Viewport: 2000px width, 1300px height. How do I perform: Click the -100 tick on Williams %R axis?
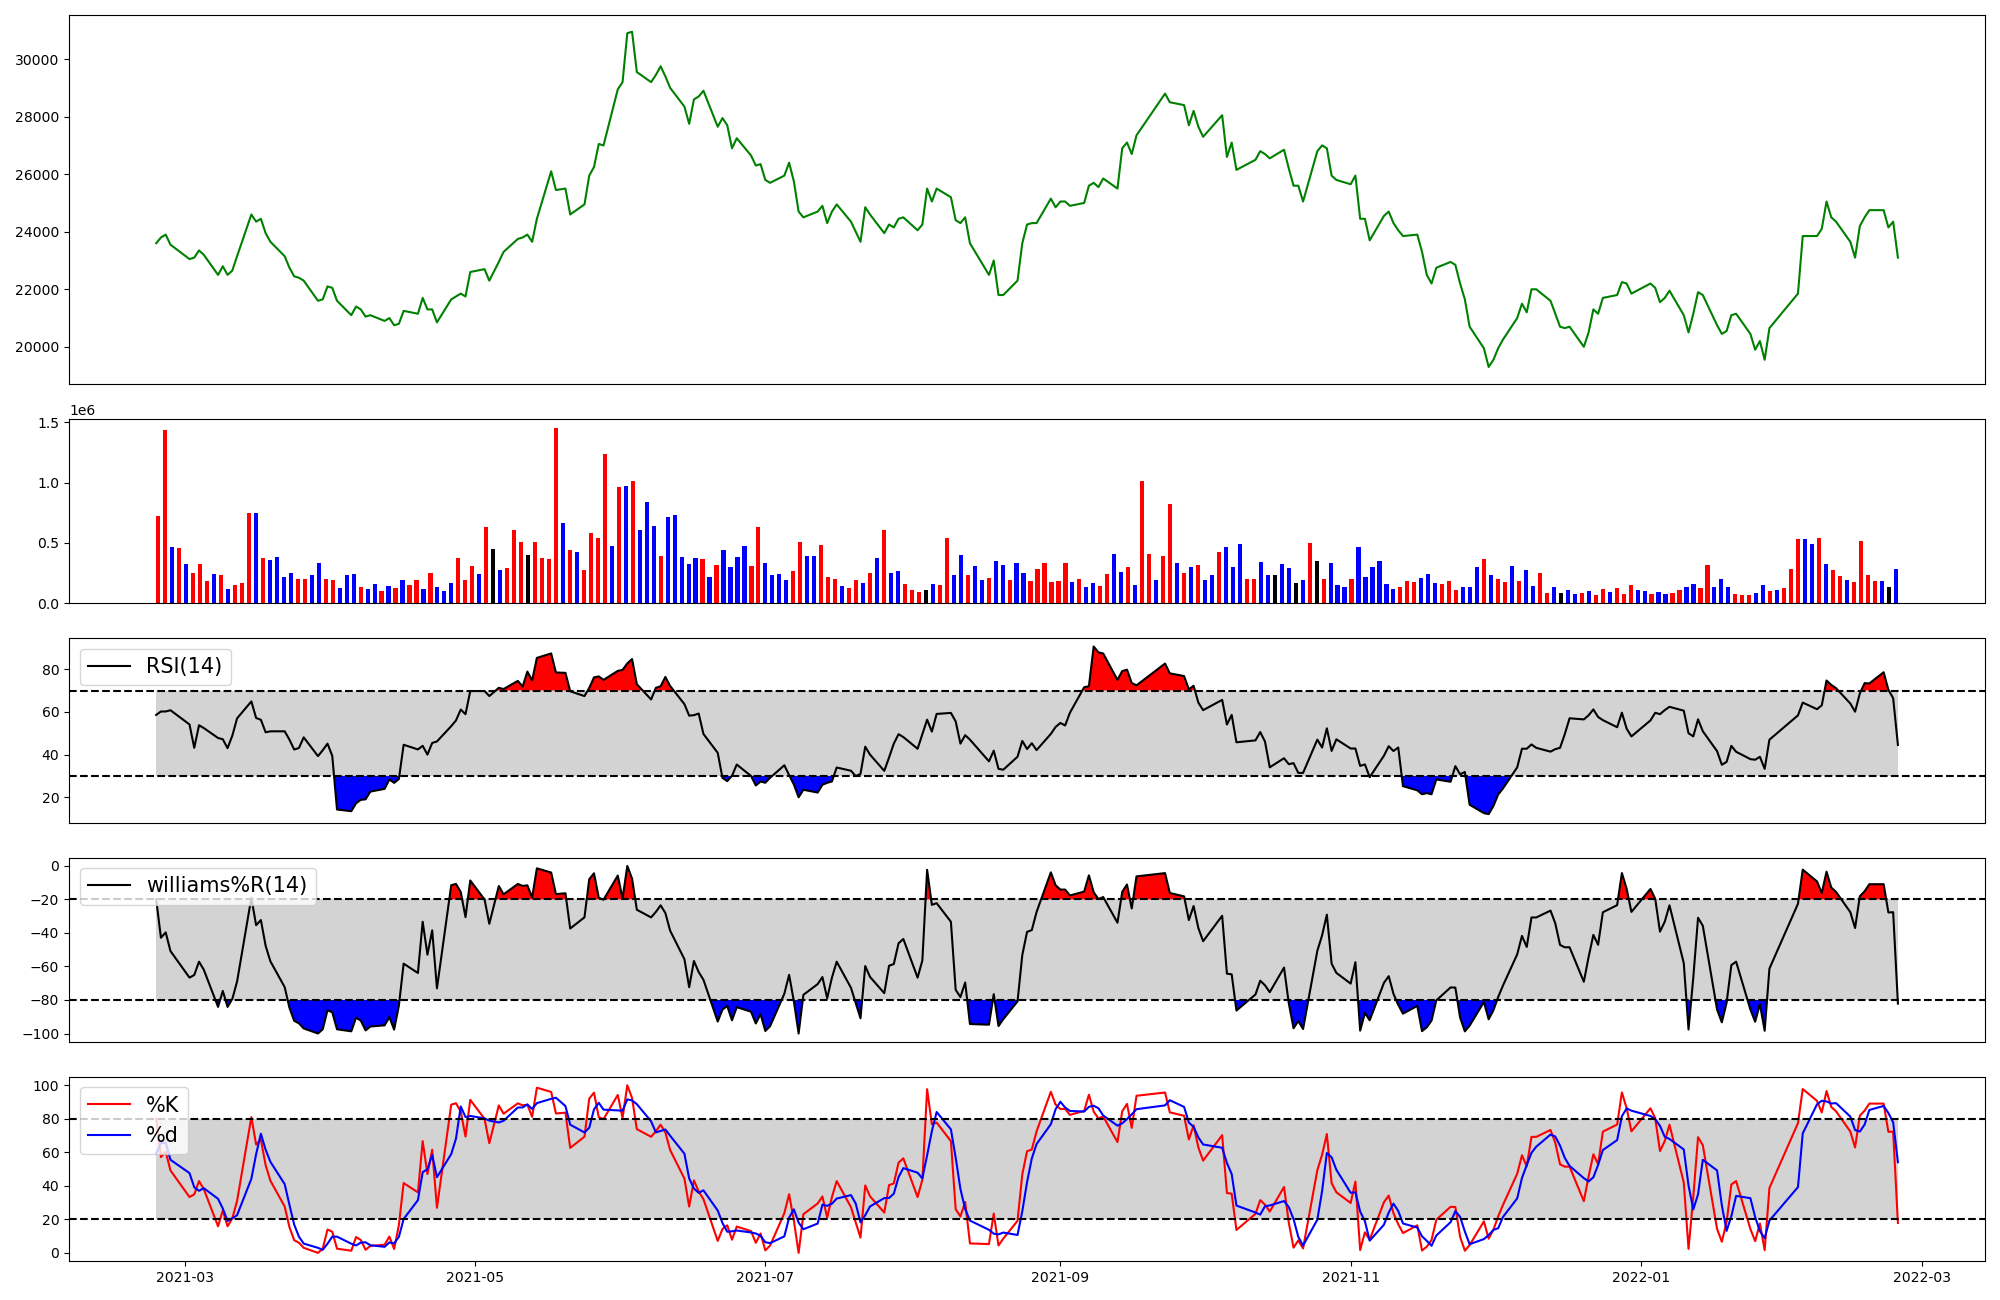[x=40, y=1034]
